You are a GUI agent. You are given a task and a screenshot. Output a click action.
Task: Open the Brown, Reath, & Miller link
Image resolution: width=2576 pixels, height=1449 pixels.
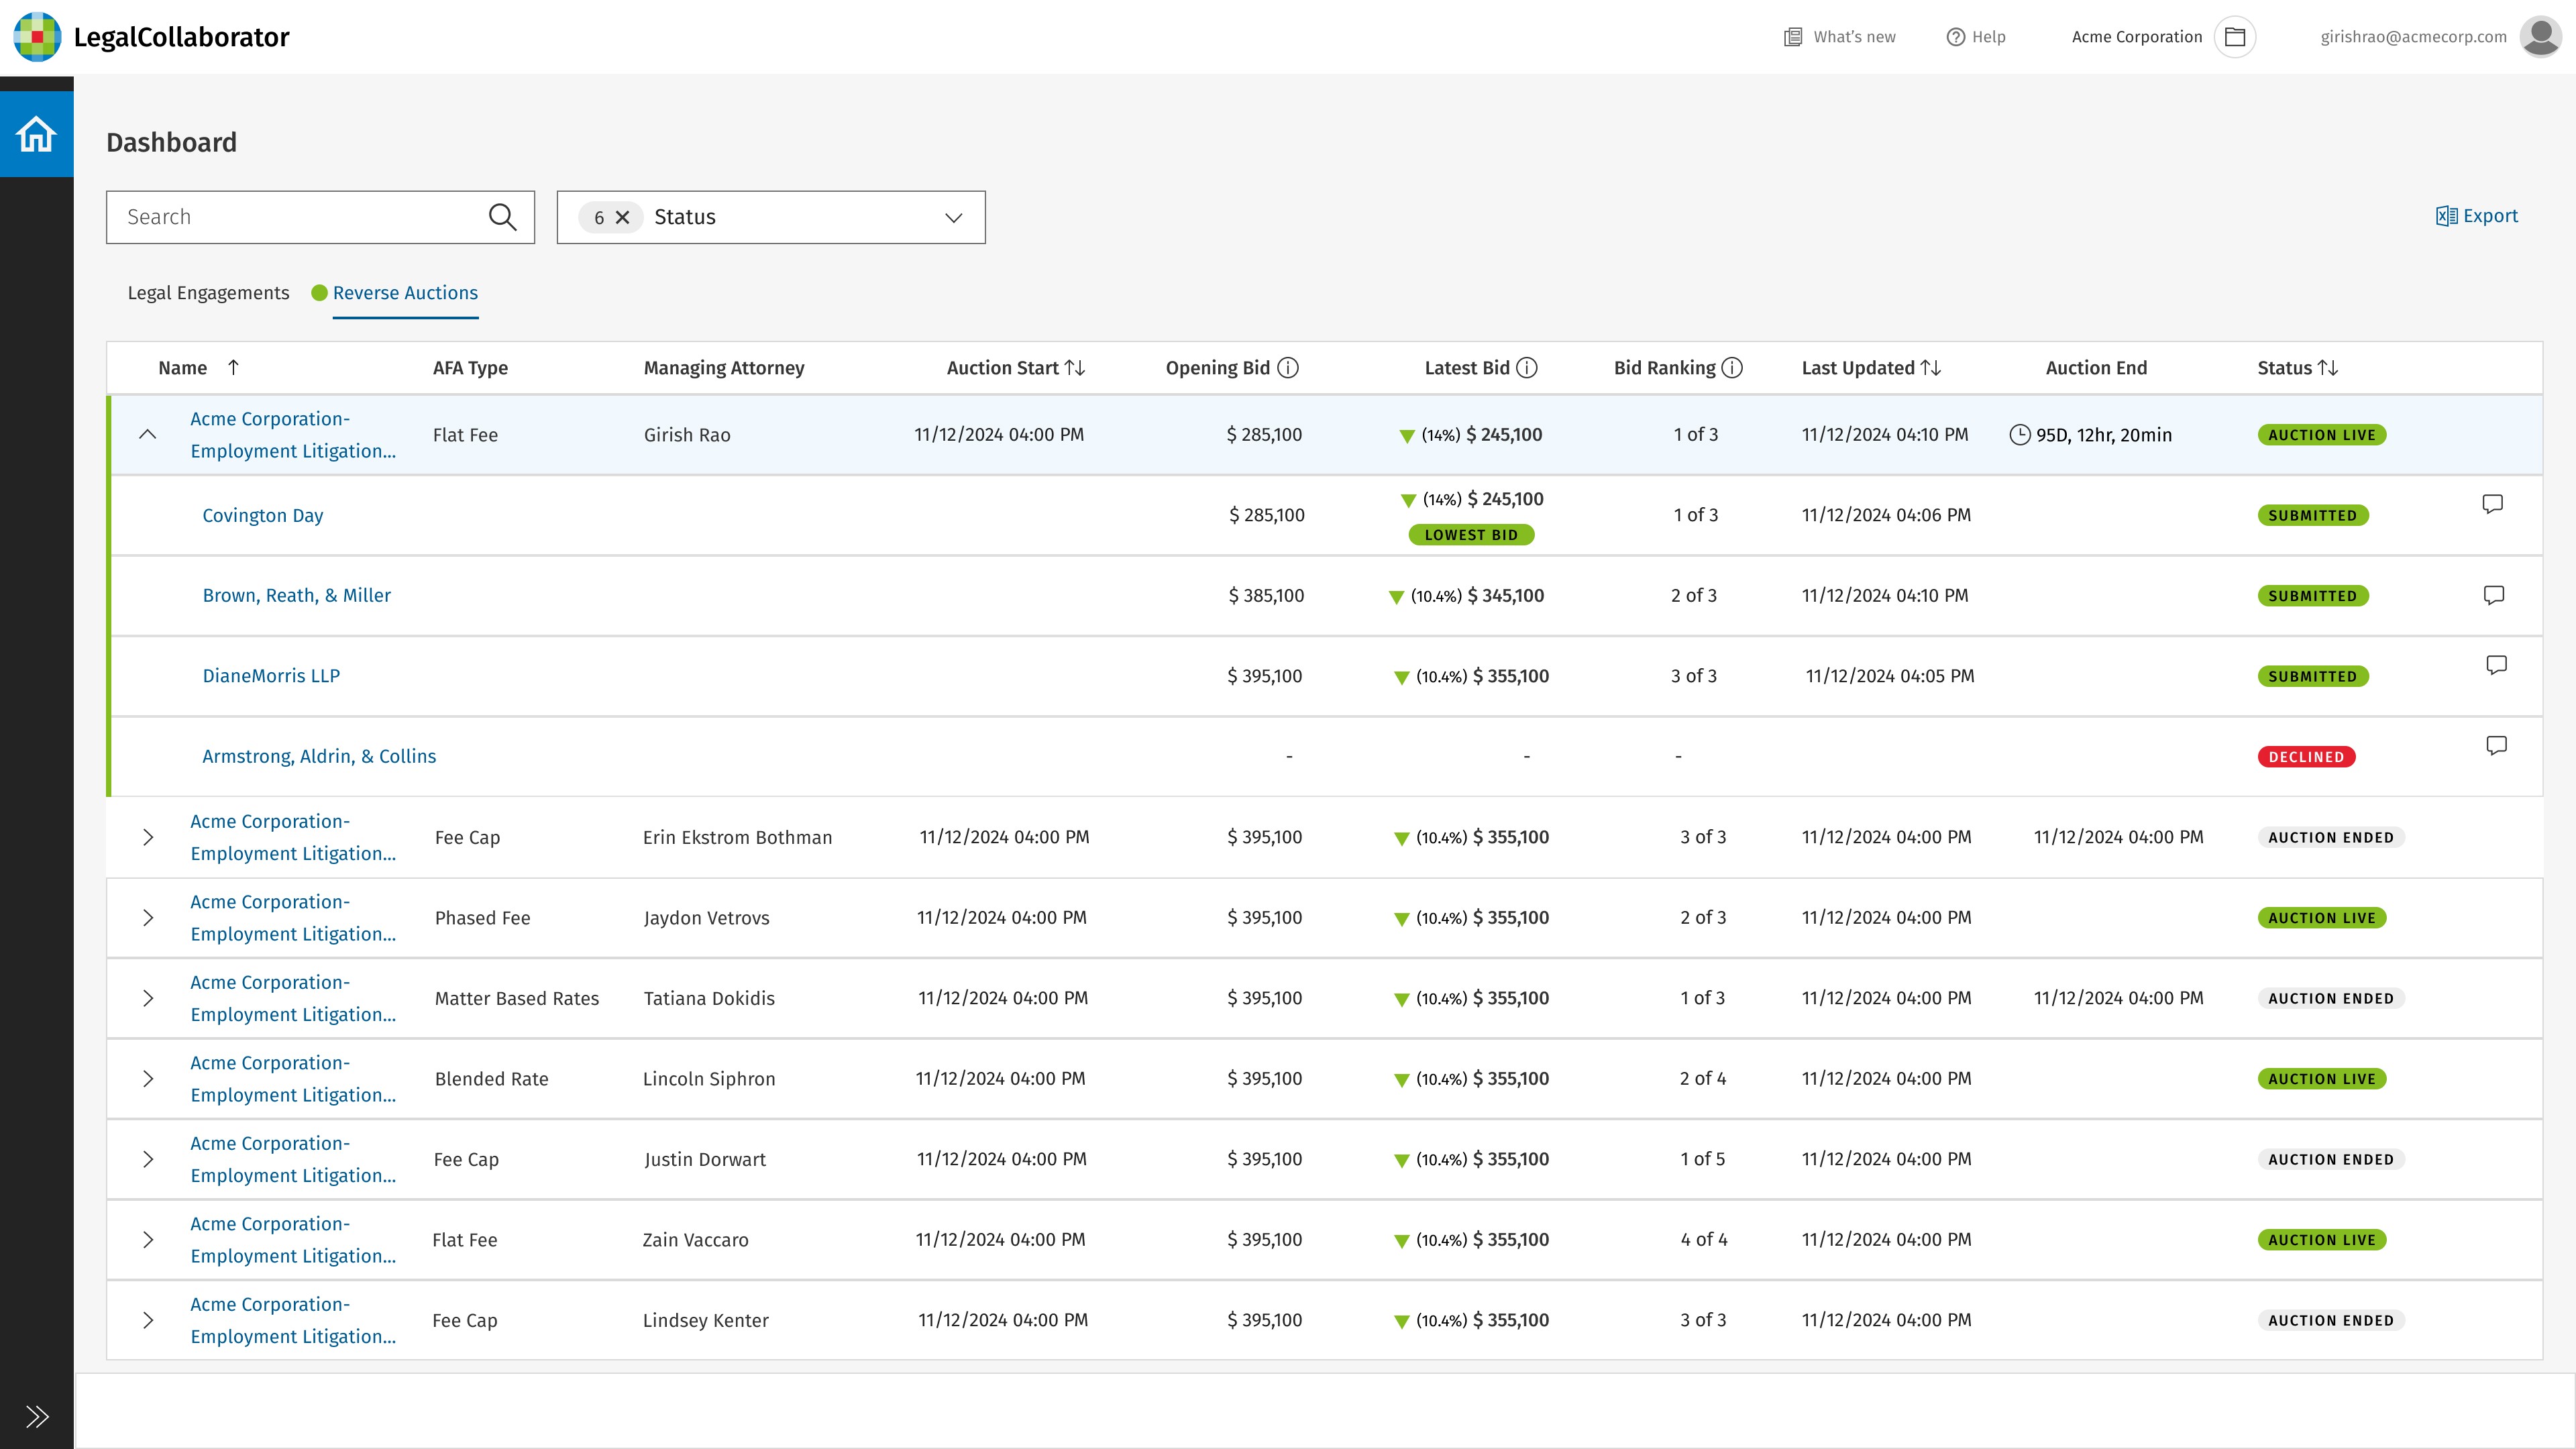click(296, 595)
